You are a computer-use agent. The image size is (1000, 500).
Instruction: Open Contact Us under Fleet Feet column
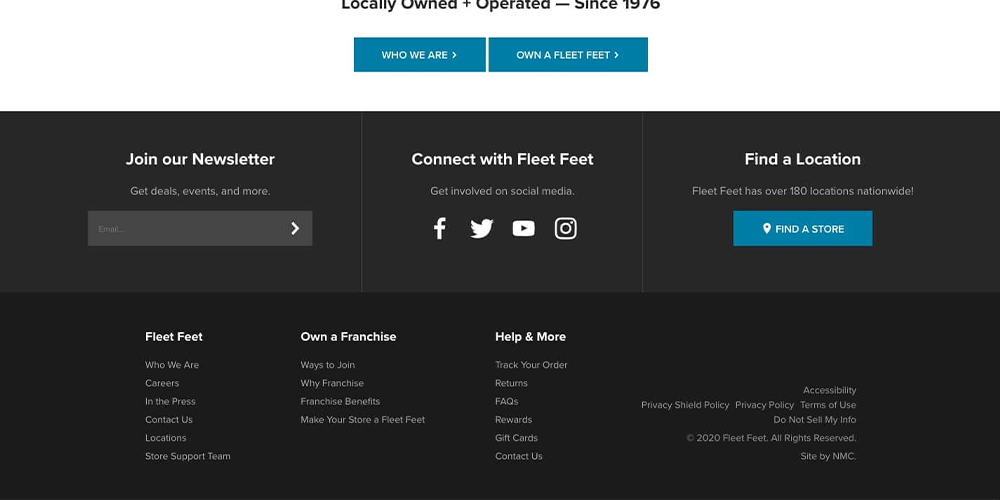click(169, 420)
